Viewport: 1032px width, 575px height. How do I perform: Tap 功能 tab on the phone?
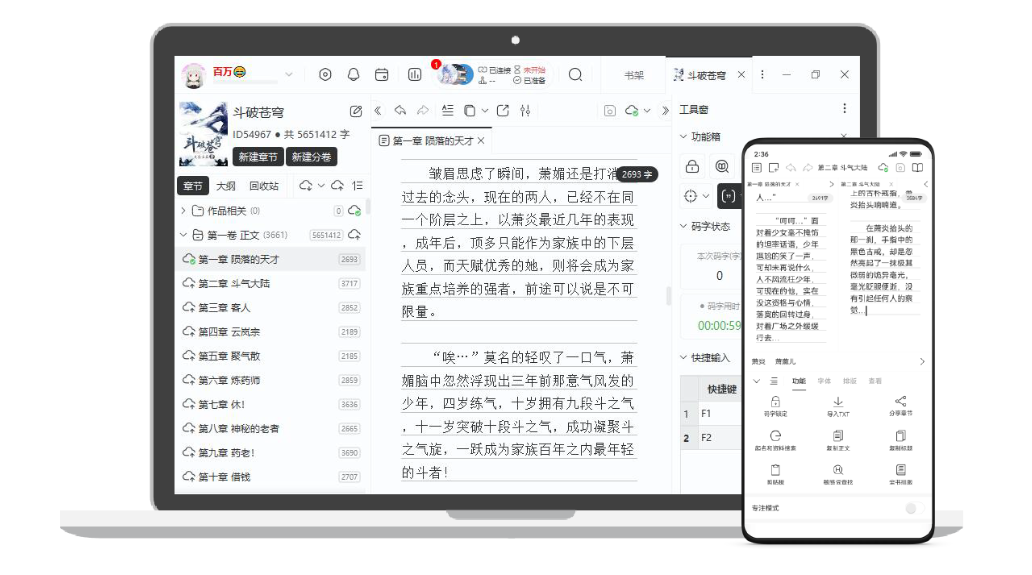point(799,381)
